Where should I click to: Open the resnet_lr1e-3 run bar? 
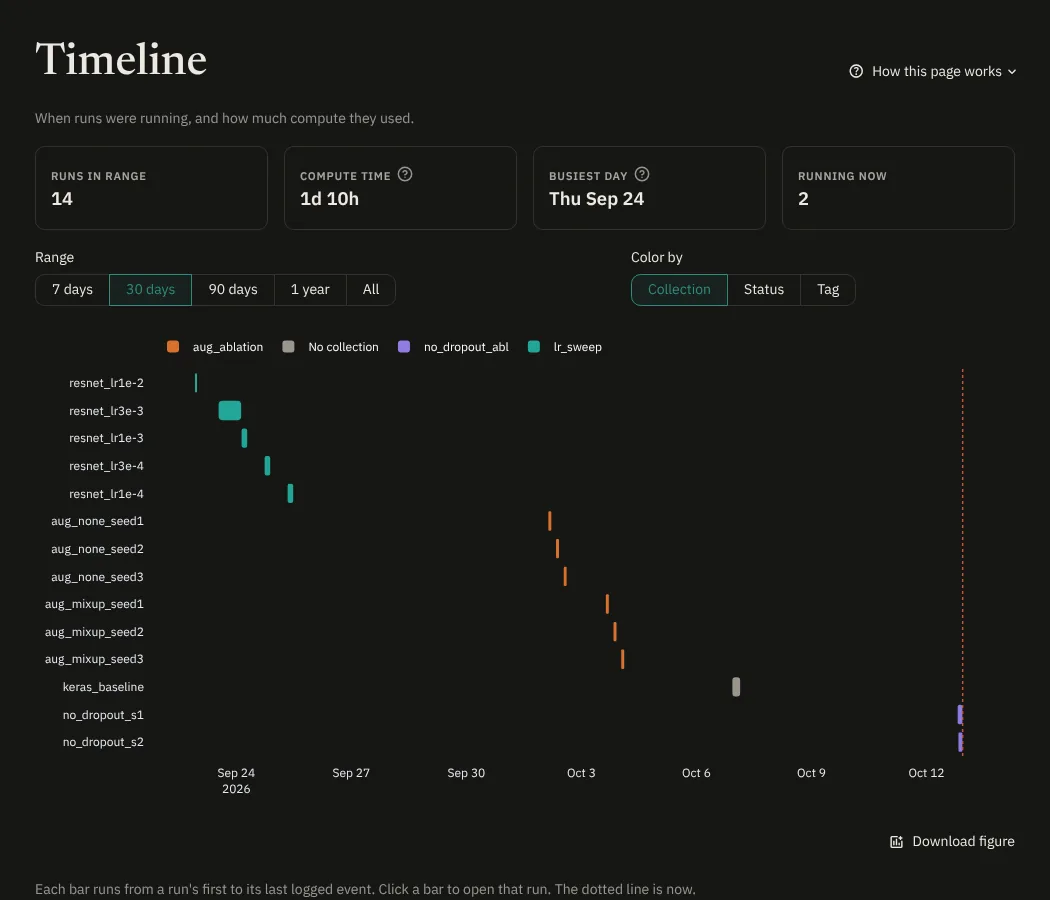tap(244, 438)
